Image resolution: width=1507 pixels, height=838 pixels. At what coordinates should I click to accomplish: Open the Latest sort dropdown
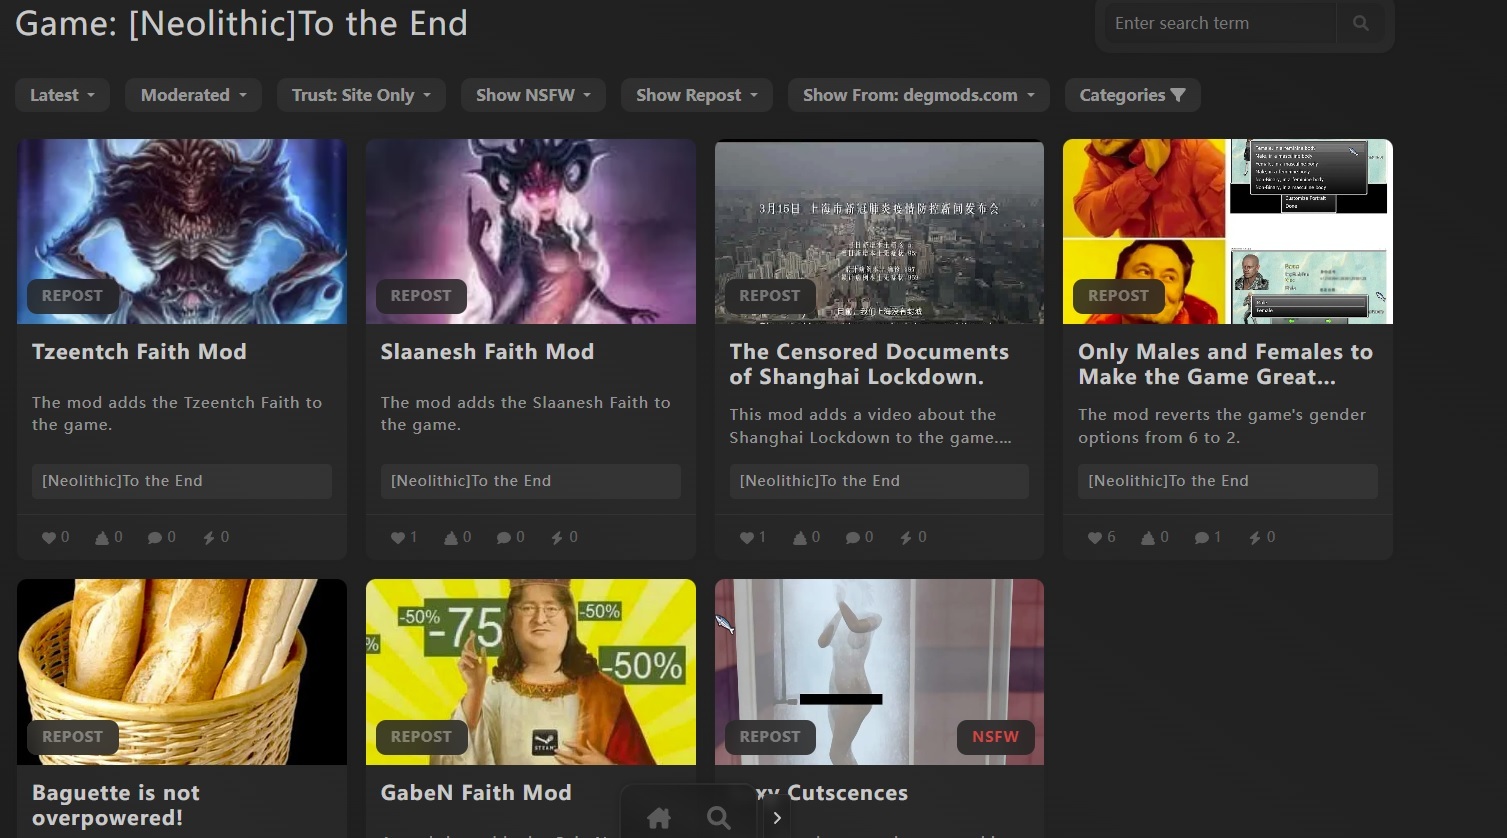62,95
